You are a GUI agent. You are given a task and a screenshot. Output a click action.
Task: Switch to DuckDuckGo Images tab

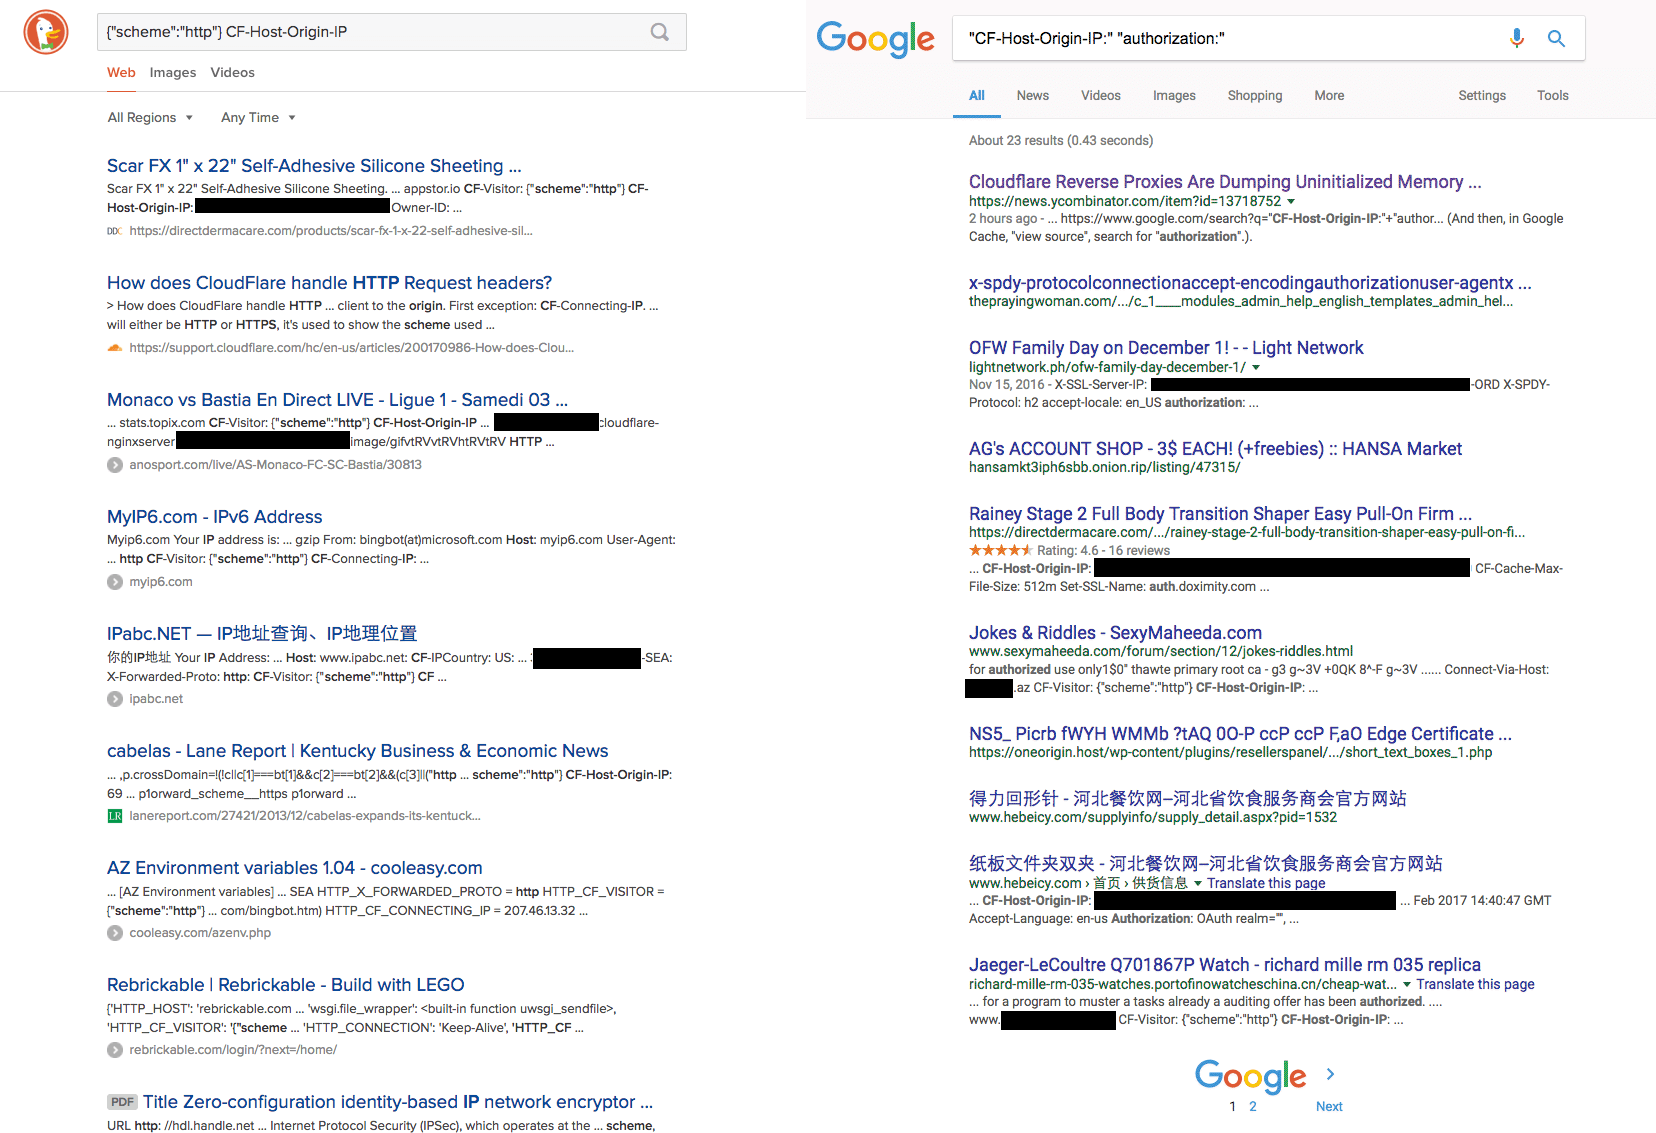[x=173, y=73]
